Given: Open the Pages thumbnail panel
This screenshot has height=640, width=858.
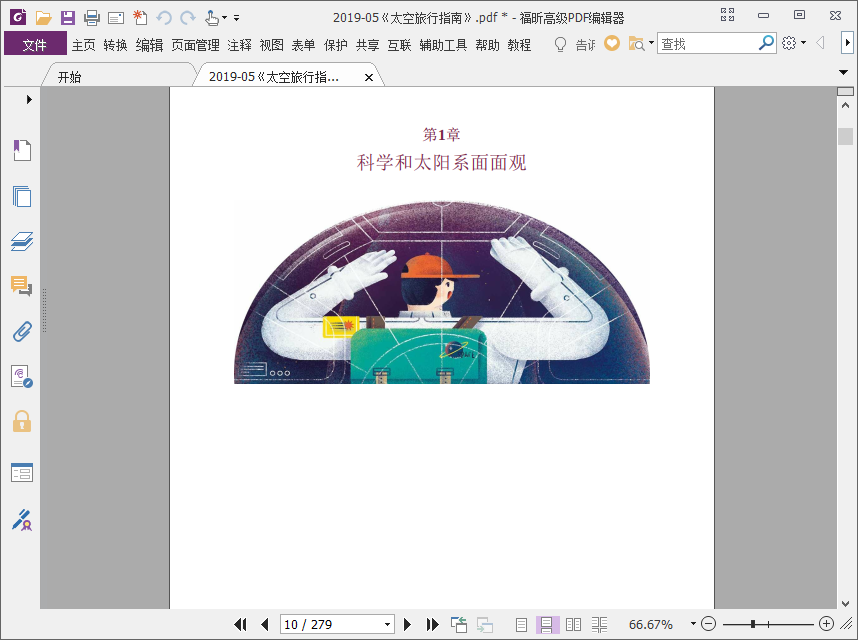Looking at the screenshot, I should click(x=22, y=196).
